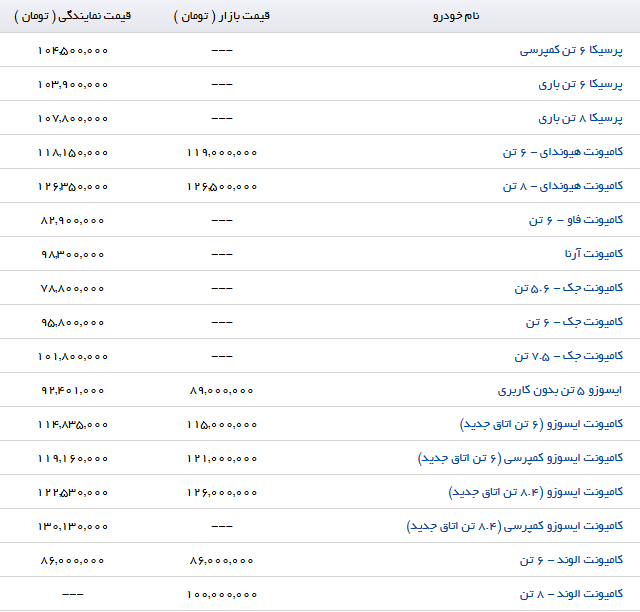Open کامیونت ایسوزو کمپرسی (۸.۴ تن اتاق جدید) link

pos(515,526)
